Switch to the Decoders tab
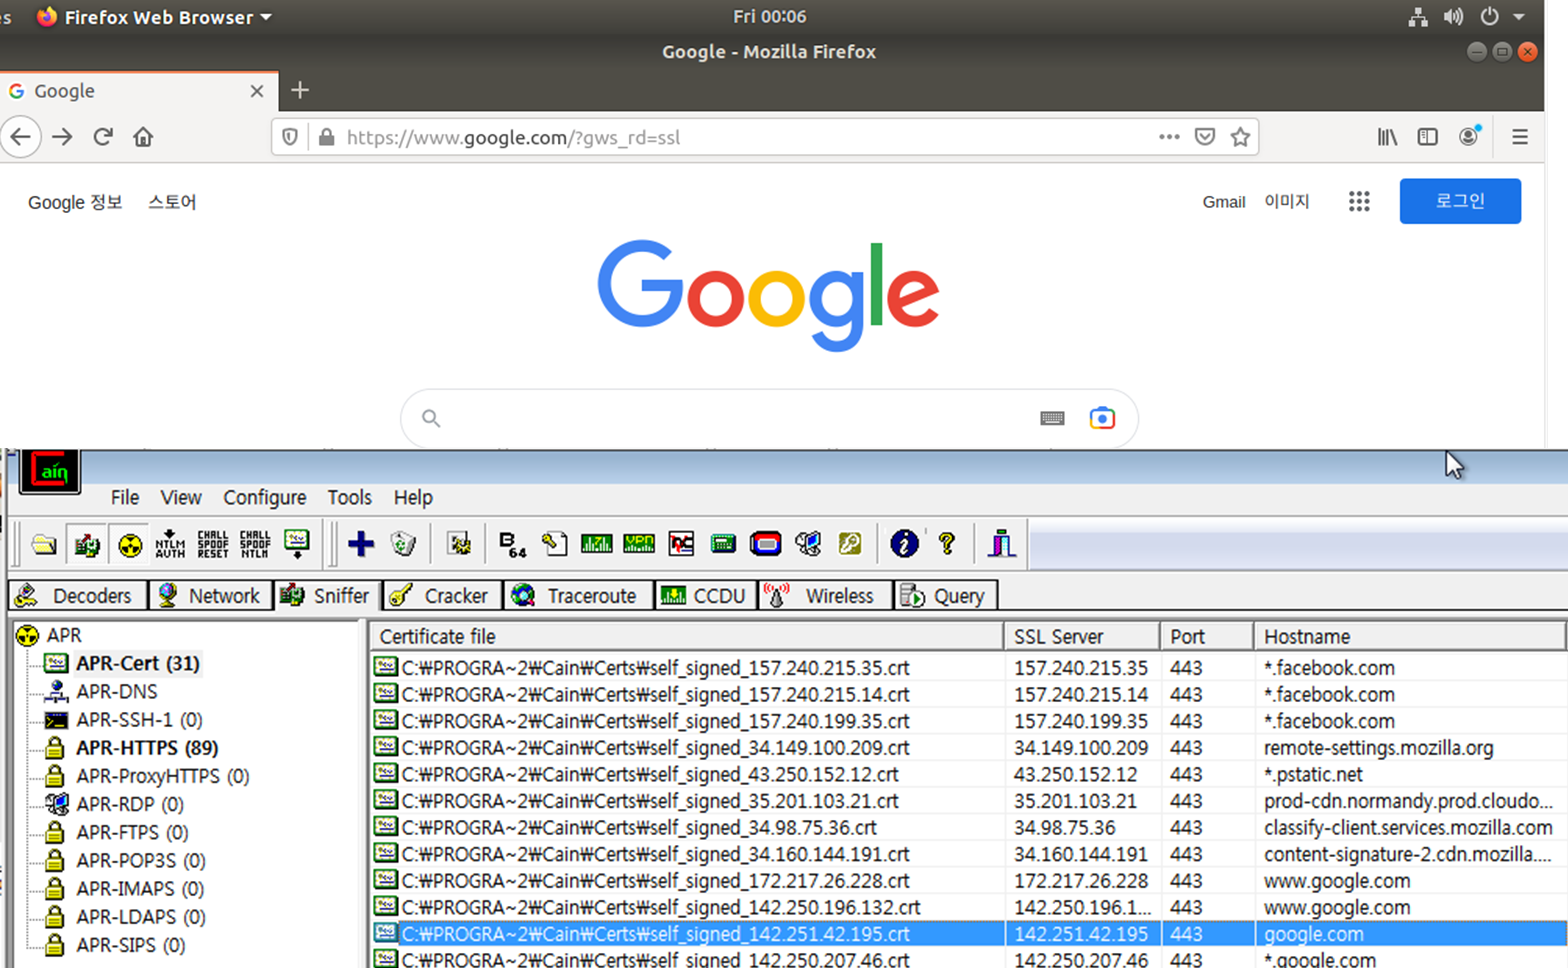The width and height of the screenshot is (1568, 968). (x=77, y=596)
